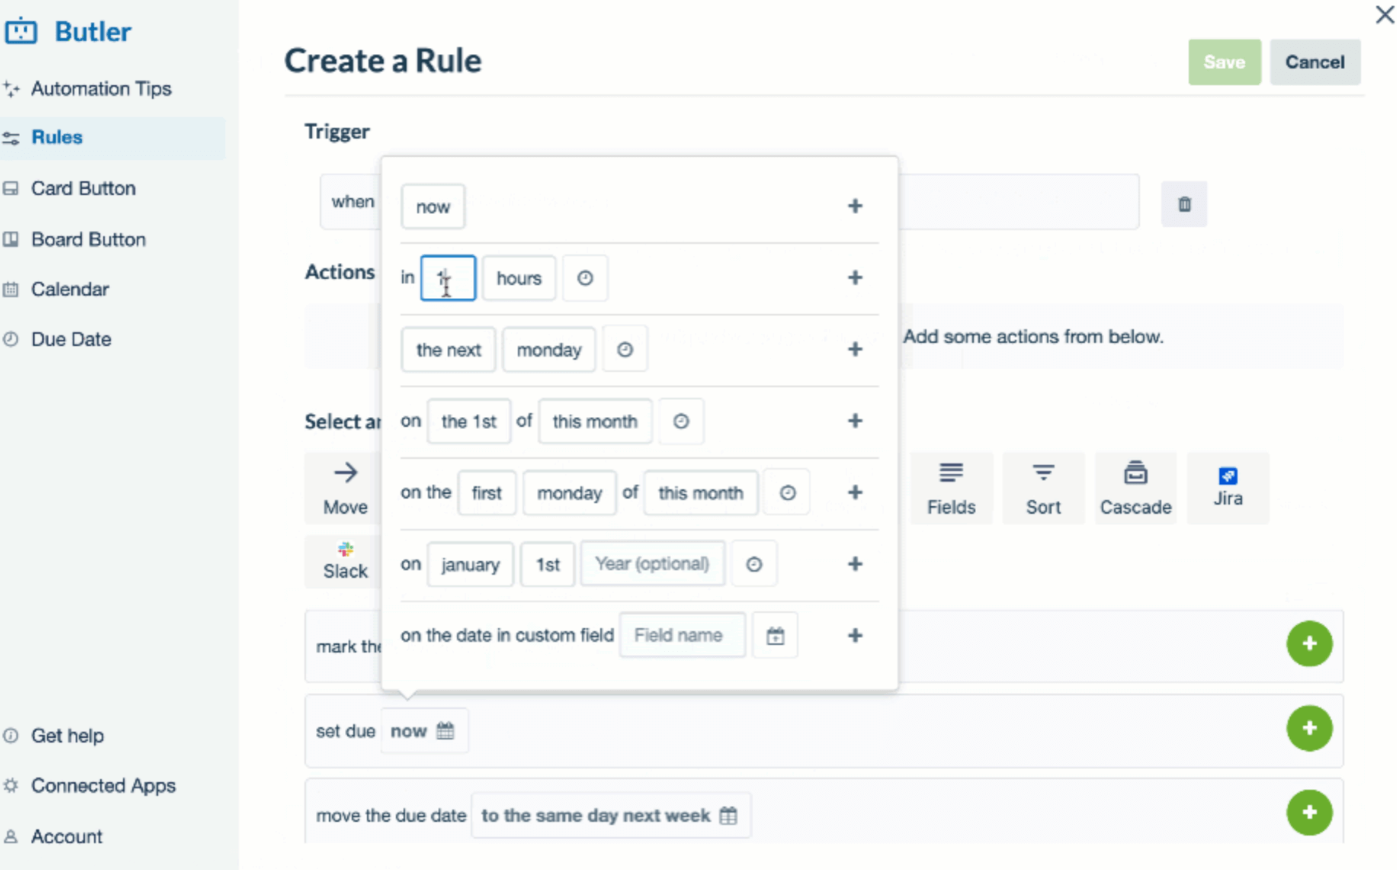Image resolution: width=1397 pixels, height=870 pixels.
Task: Click the clock icon beside the next monday
Action: coord(625,349)
